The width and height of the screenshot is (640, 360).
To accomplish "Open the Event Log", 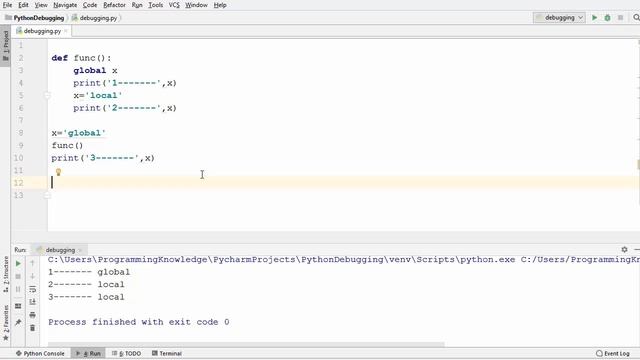I will tap(613, 353).
